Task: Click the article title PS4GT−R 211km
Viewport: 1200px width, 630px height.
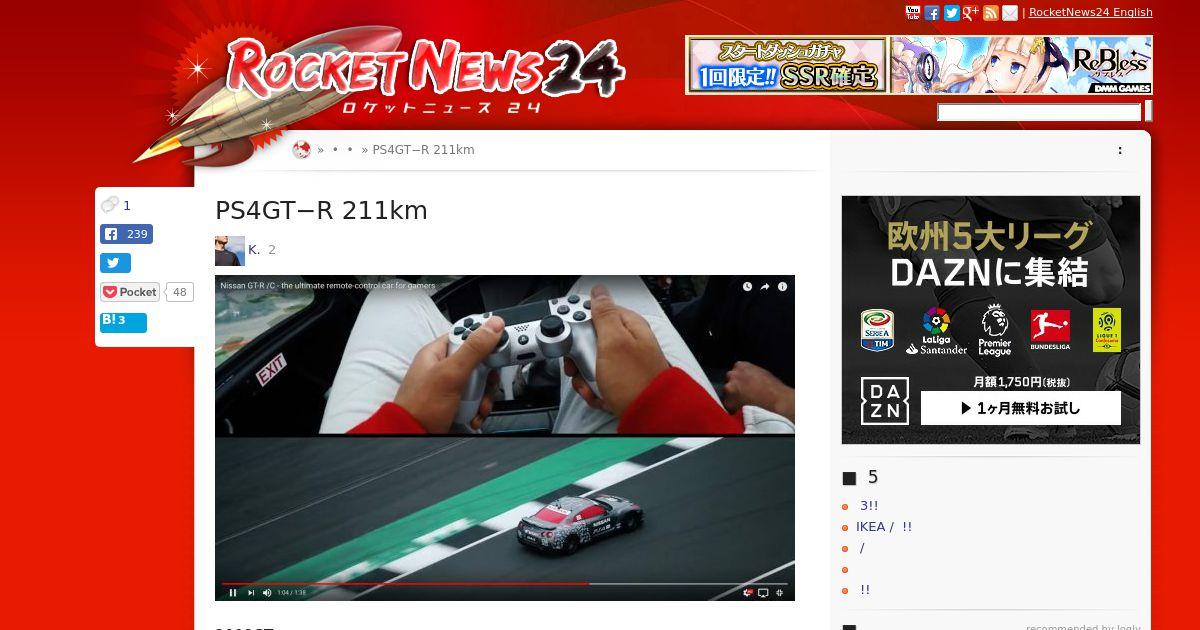Action: tap(321, 210)
